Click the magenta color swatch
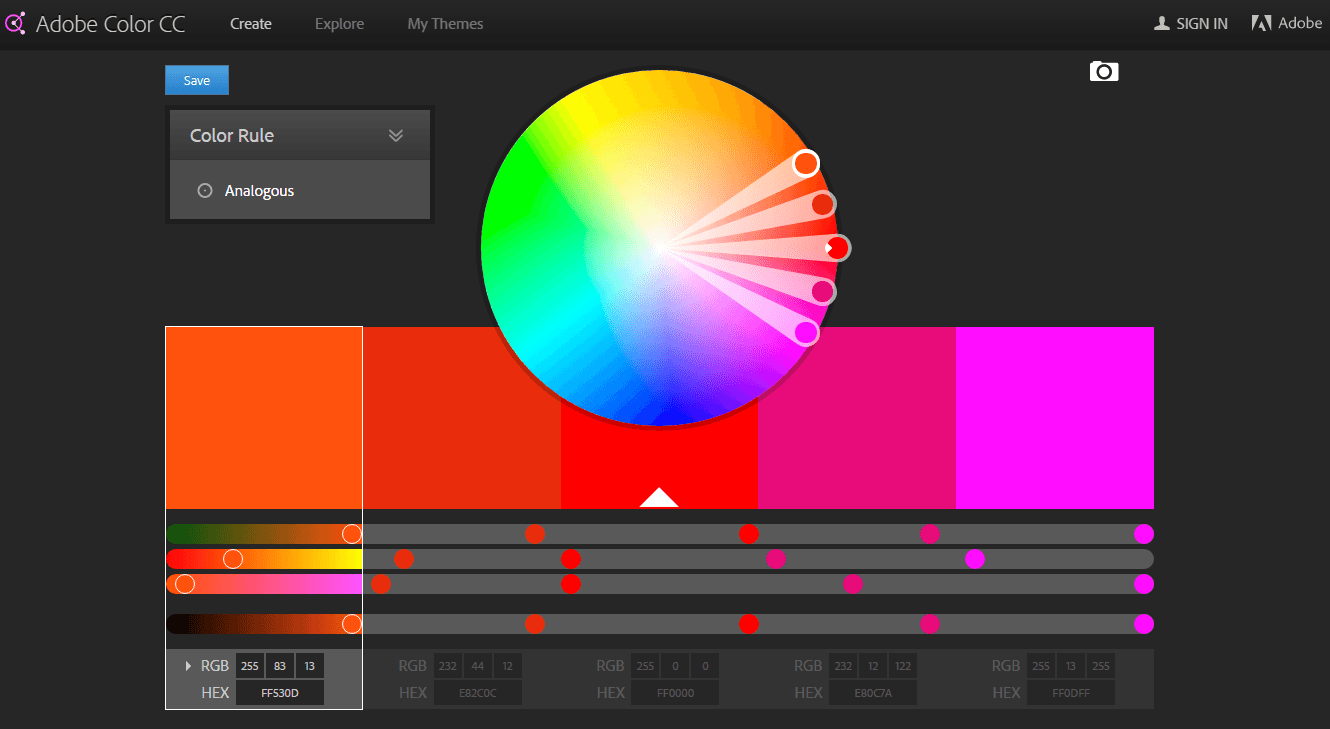Image resolution: width=1330 pixels, height=729 pixels. [1054, 418]
